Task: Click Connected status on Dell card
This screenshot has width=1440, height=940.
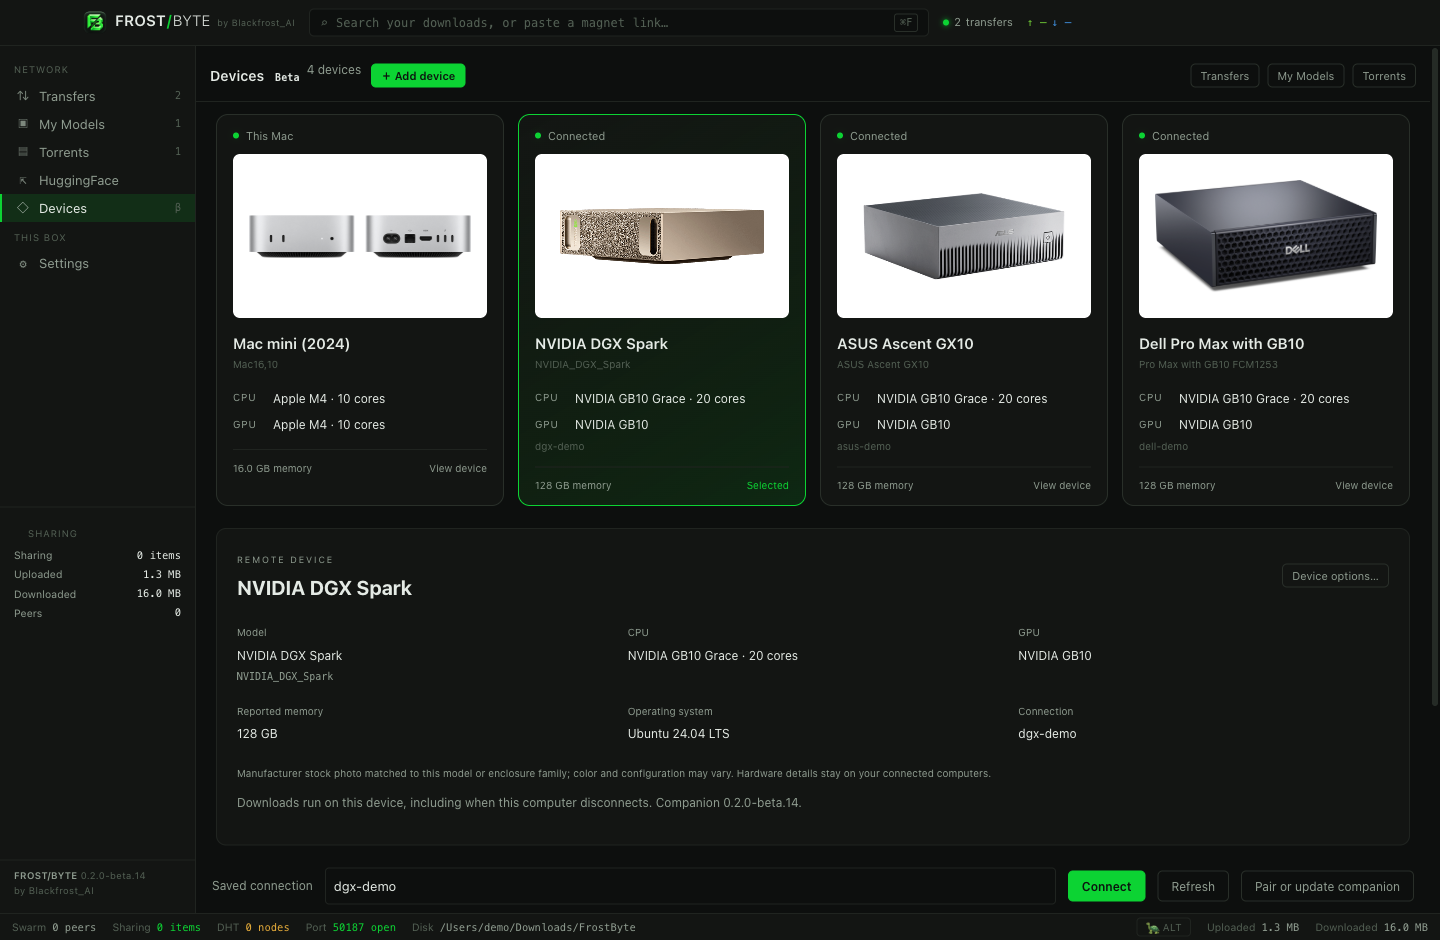Action: pyautogui.click(x=1180, y=136)
